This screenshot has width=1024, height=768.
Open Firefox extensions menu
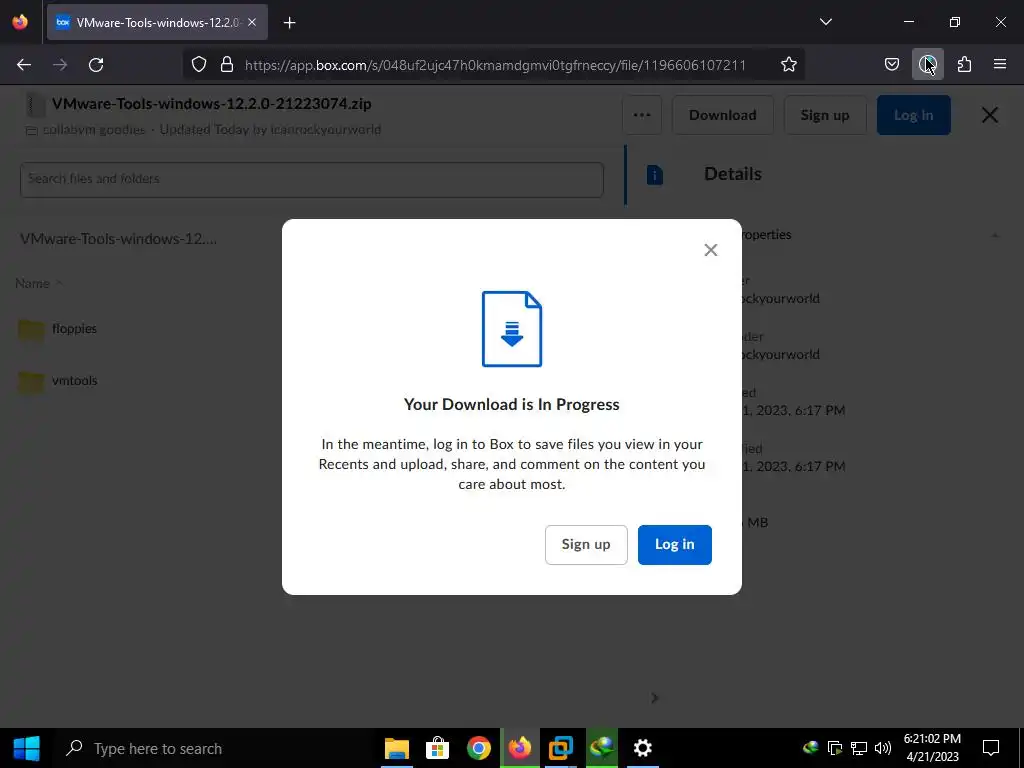(964, 65)
